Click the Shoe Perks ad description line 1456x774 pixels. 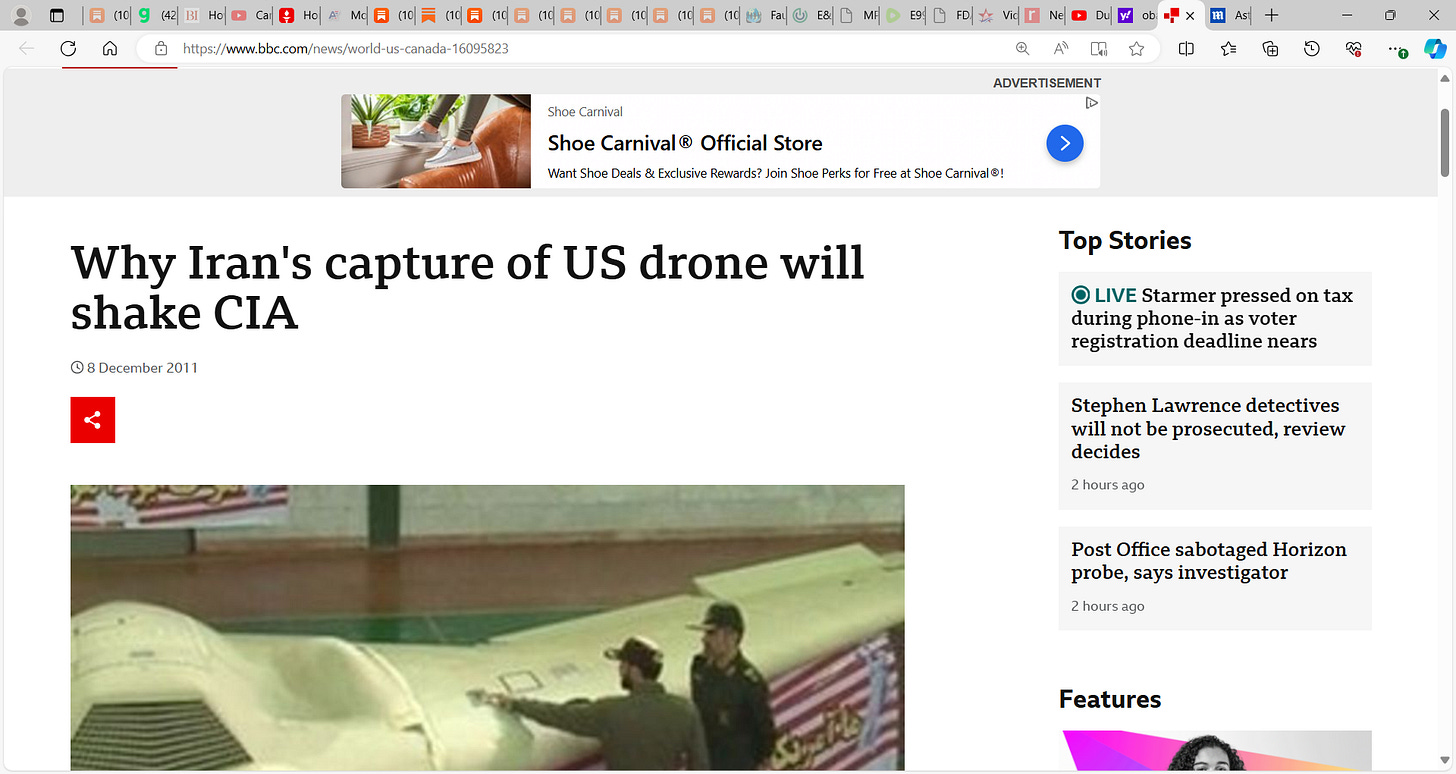775,173
